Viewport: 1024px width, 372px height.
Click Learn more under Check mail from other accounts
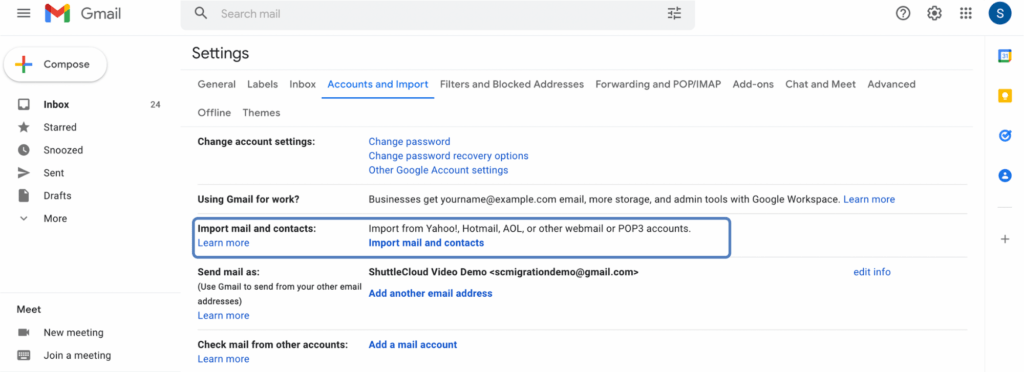(223, 359)
